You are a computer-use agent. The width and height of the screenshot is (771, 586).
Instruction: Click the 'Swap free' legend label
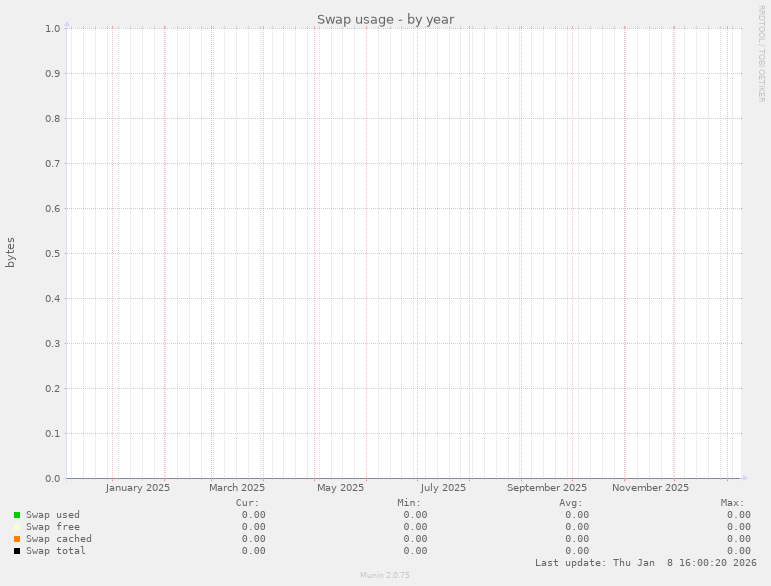coord(53,527)
